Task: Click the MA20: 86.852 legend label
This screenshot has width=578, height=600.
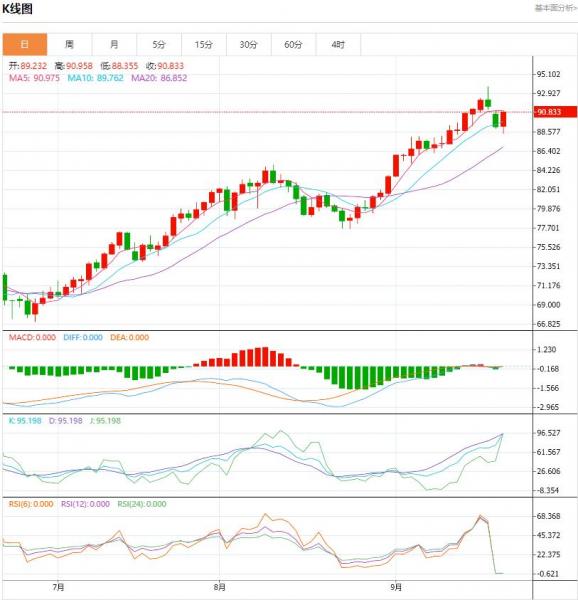Action: coord(159,78)
